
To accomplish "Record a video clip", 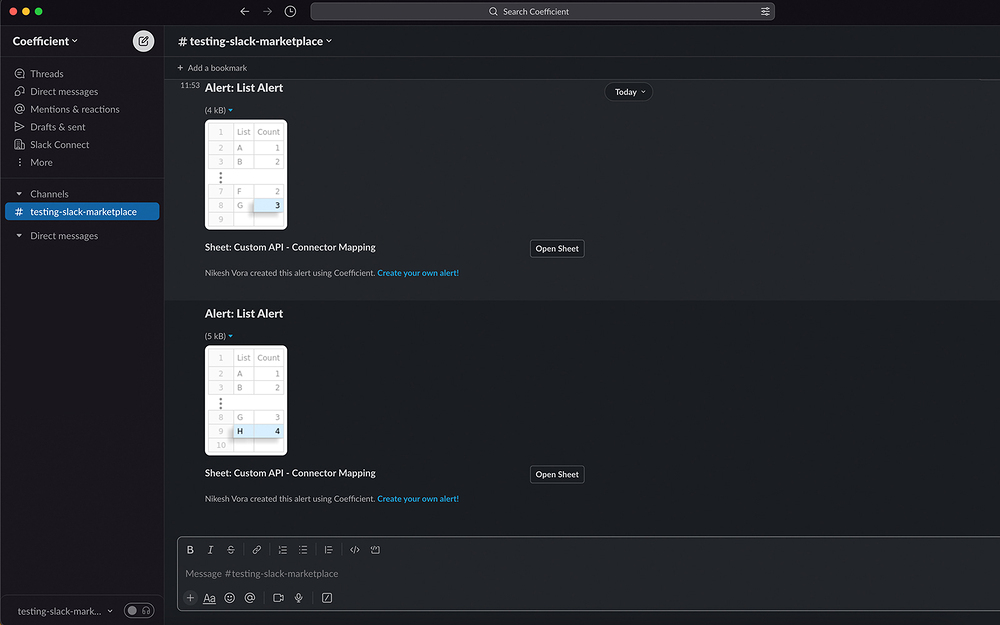I will [278, 598].
